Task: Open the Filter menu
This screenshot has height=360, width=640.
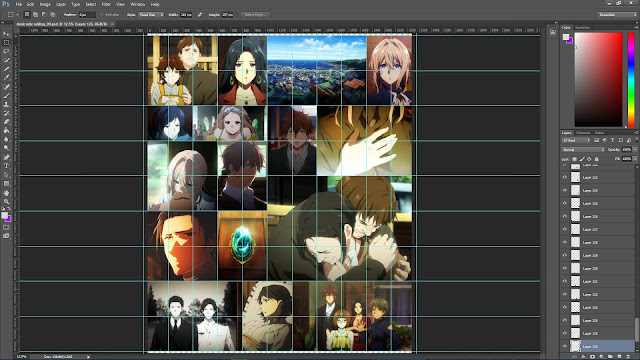Action: tap(106, 4)
